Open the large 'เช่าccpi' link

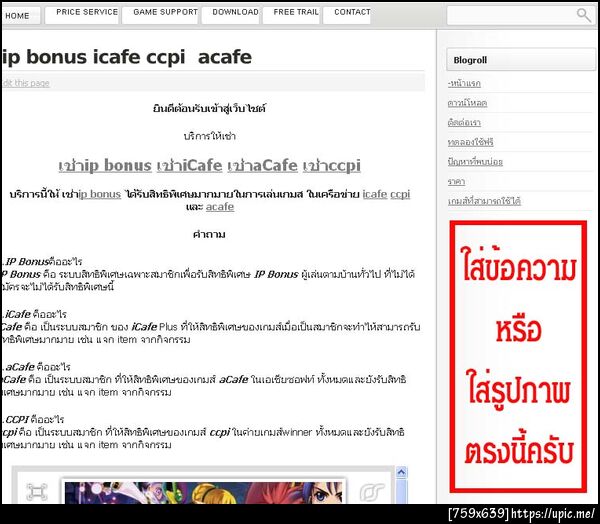(x=332, y=166)
